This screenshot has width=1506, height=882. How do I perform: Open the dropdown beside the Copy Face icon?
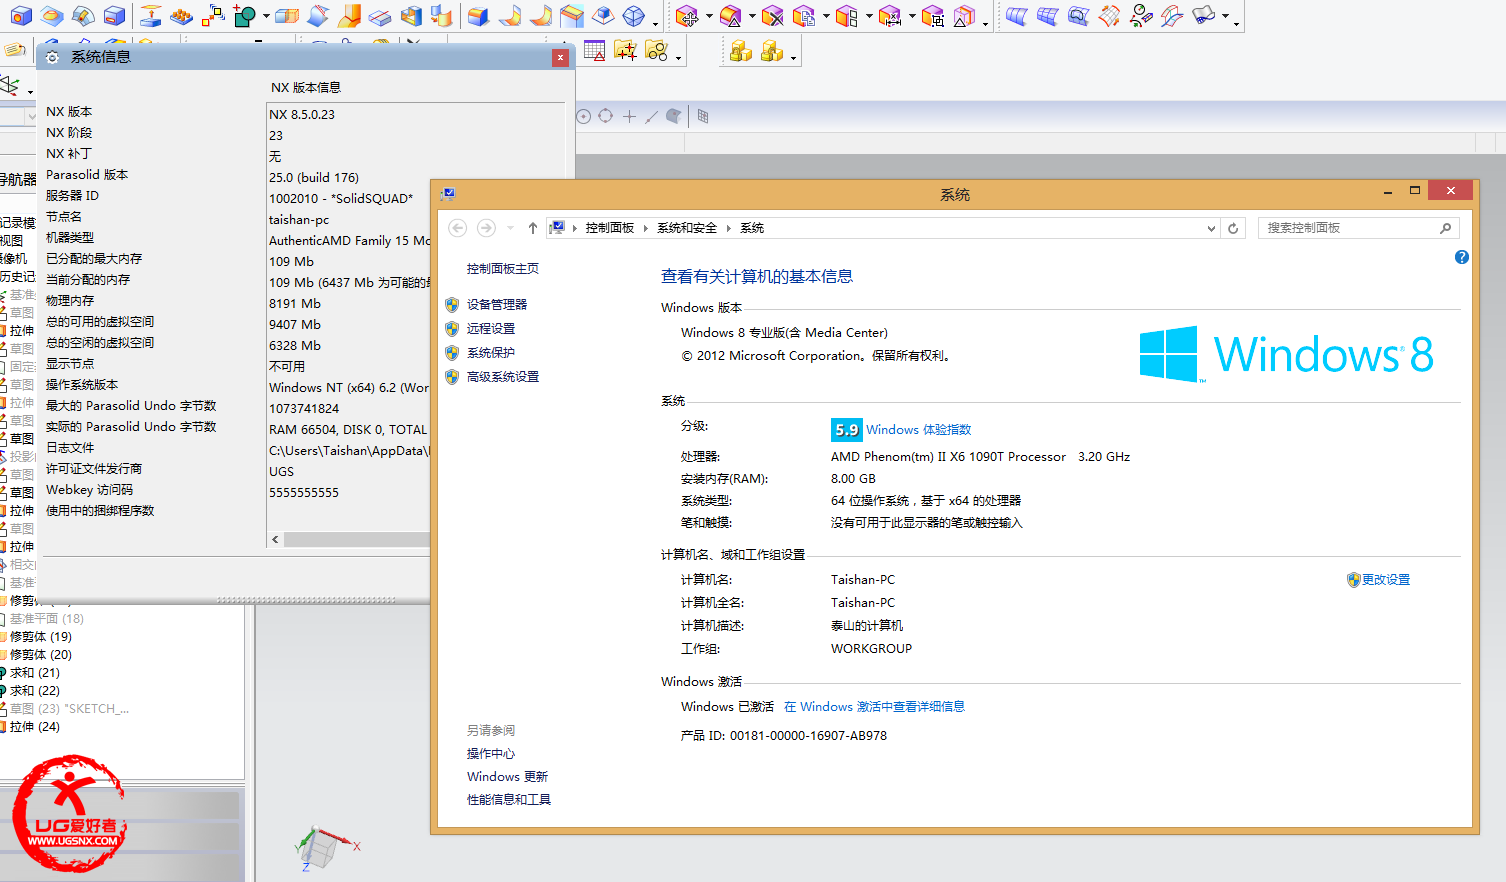tap(826, 16)
